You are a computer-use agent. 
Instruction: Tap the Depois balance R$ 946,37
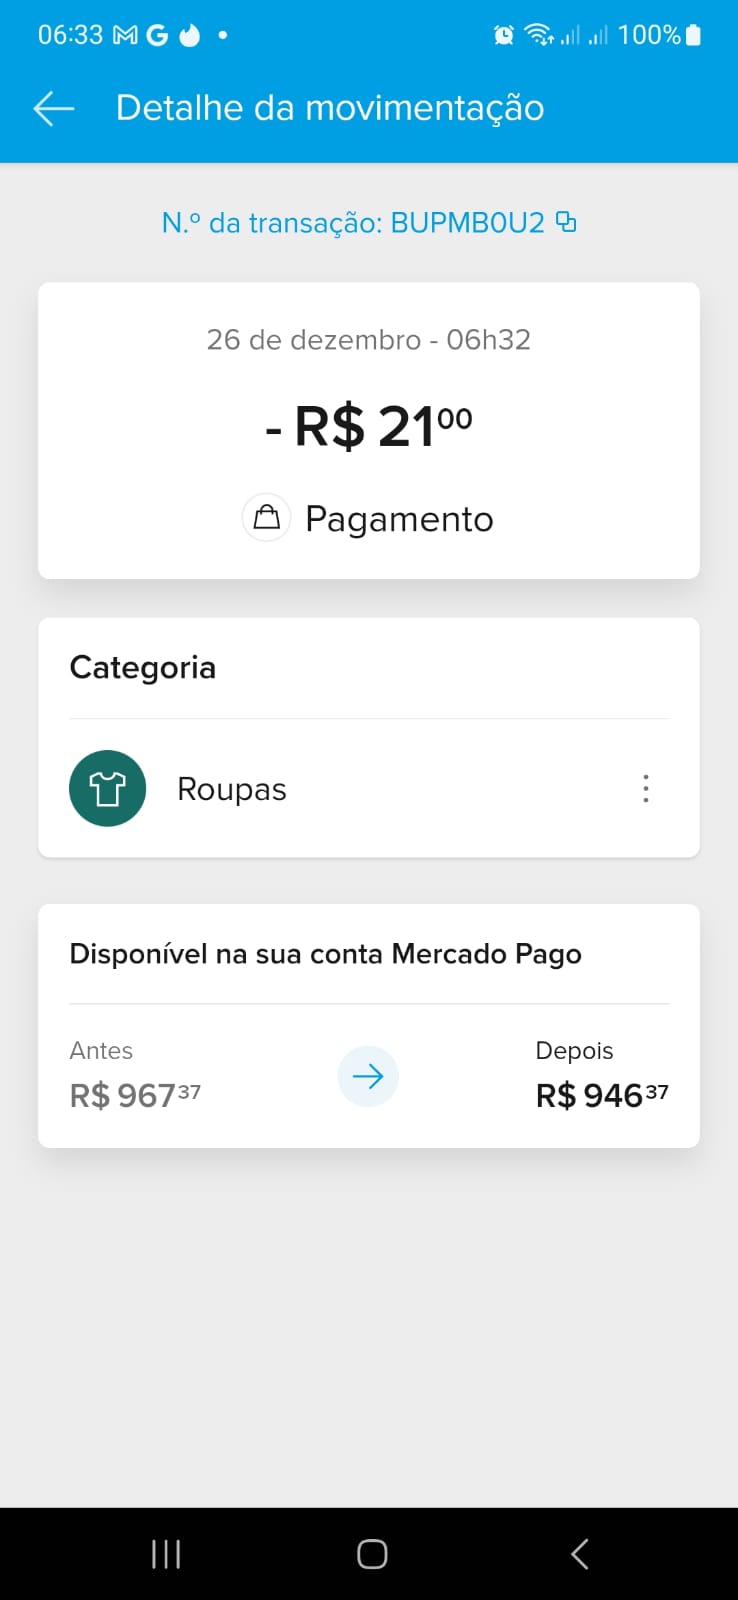[x=601, y=1095]
